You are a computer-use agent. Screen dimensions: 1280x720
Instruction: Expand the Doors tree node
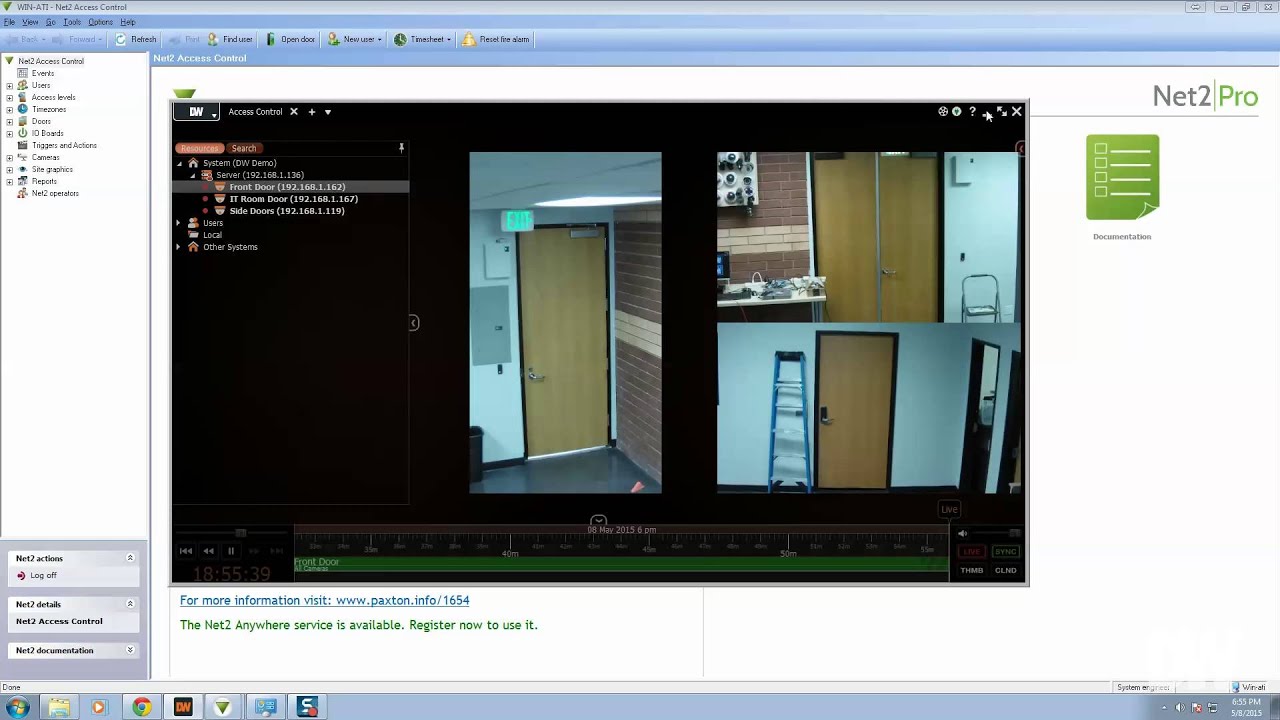click(9, 121)
